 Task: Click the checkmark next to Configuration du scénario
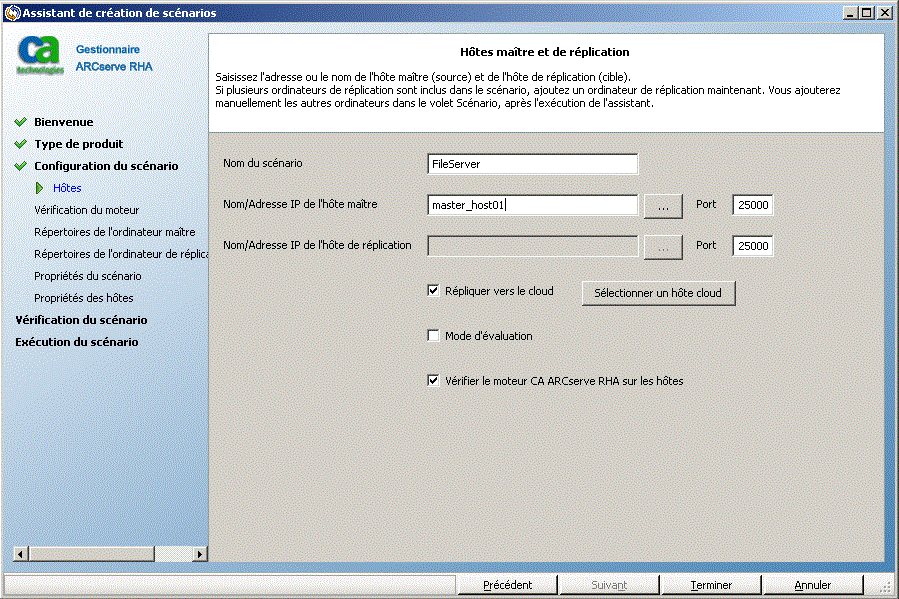[x=22, y=166]
